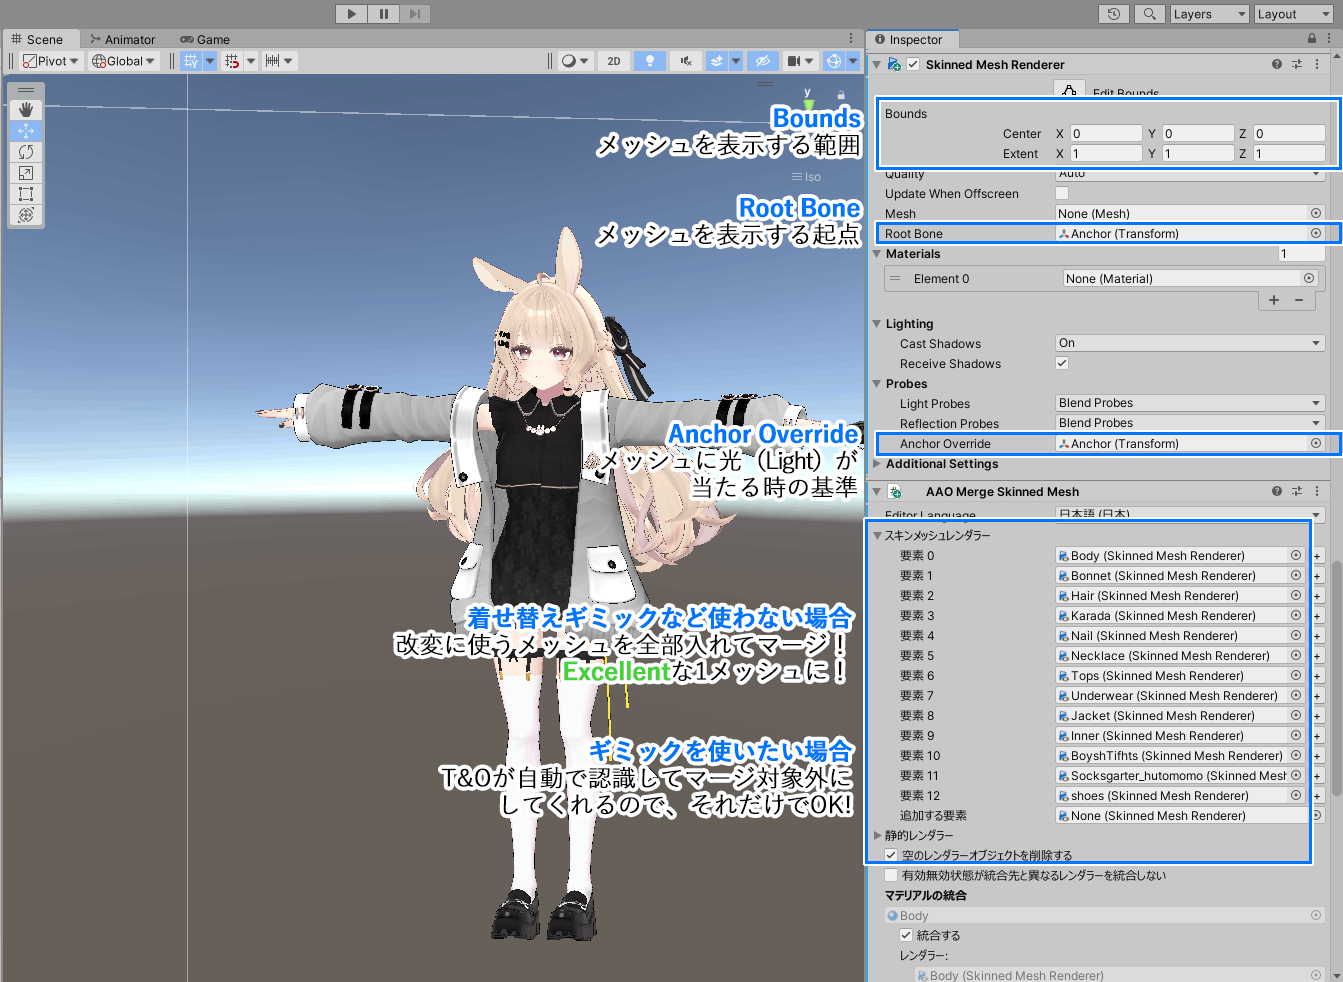Open the Light Probes dropdown

1190,403
